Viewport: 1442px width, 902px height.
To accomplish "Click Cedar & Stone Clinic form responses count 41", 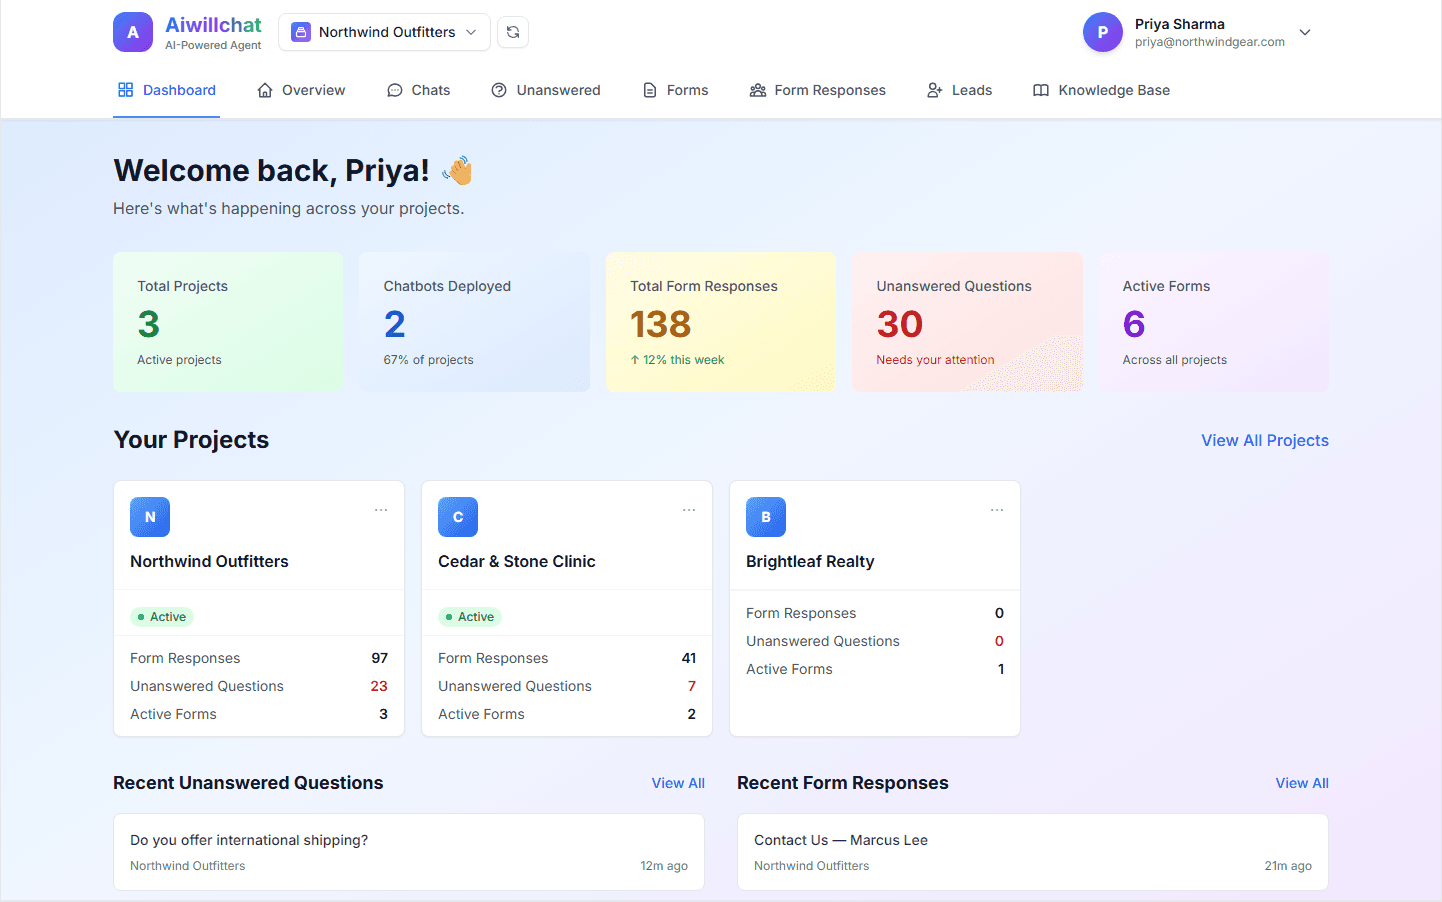I will point(689,658).
